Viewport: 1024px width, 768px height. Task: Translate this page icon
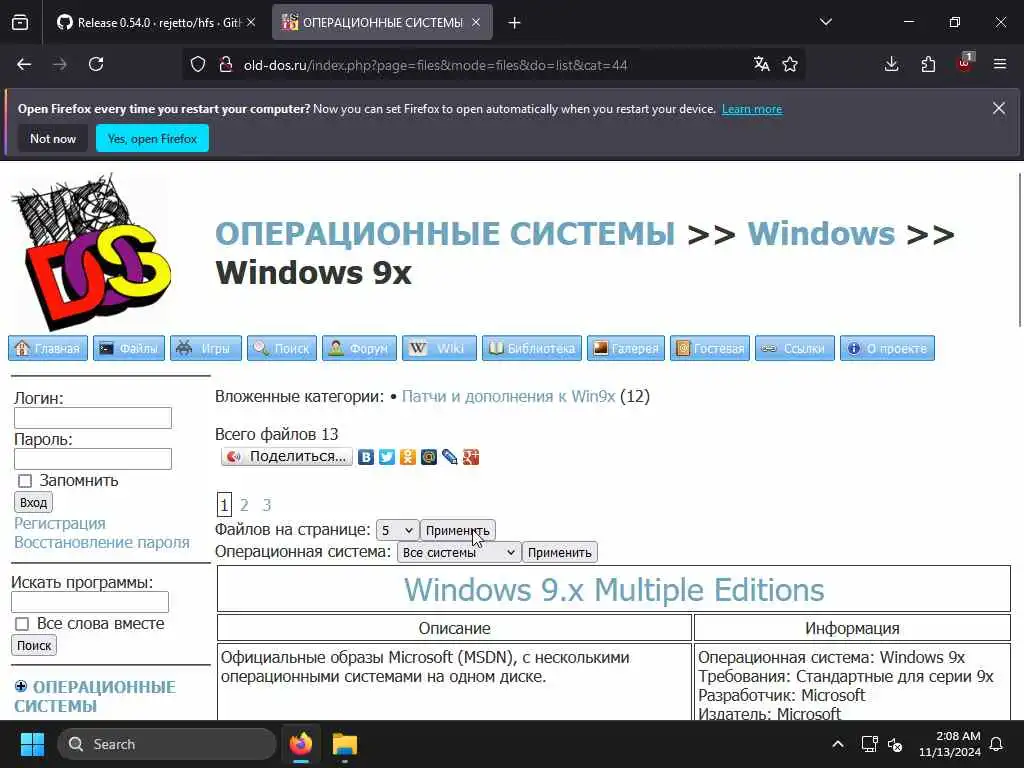point(761,64)
